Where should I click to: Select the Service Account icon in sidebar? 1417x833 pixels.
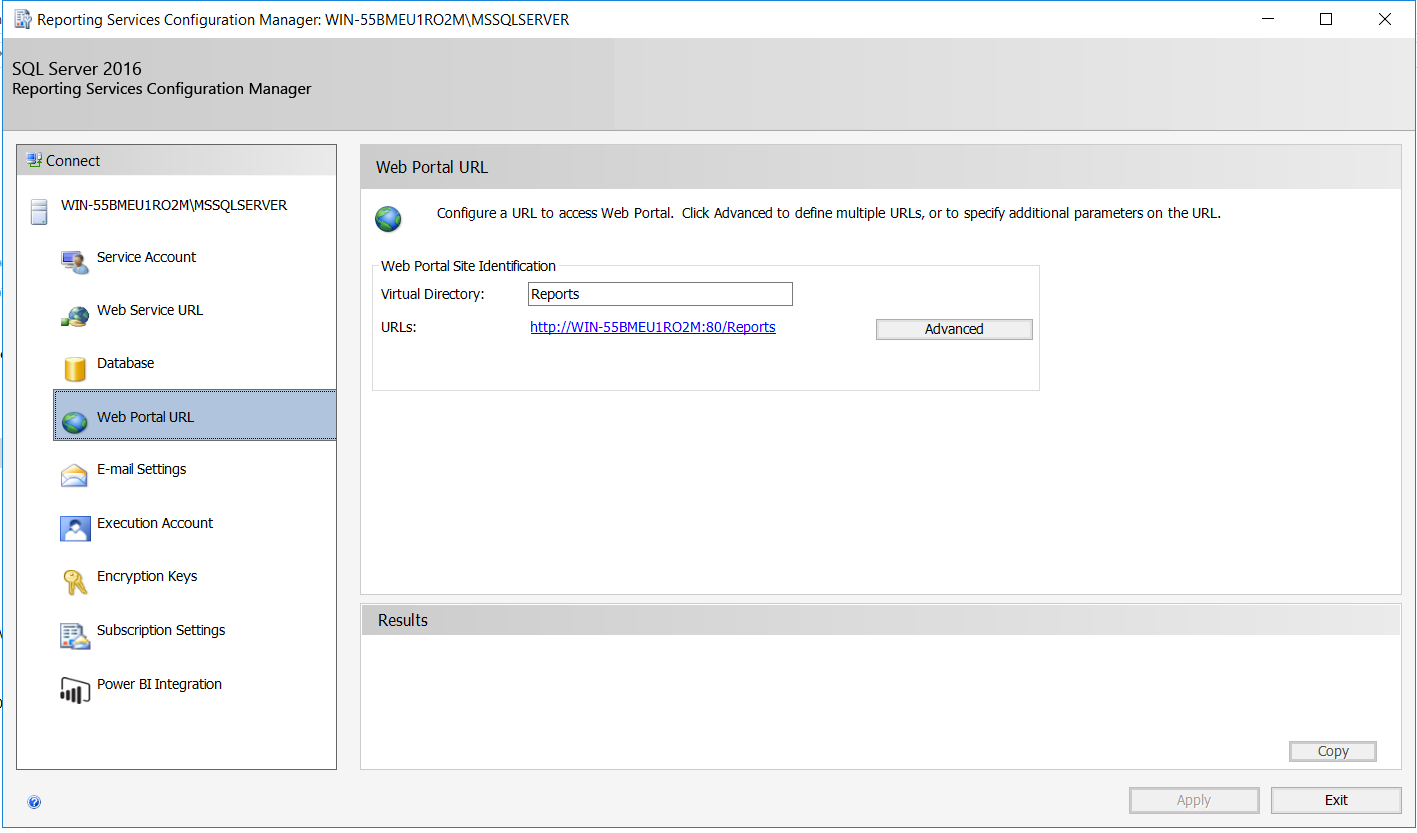pyautogui.click(x=75, y=262)
